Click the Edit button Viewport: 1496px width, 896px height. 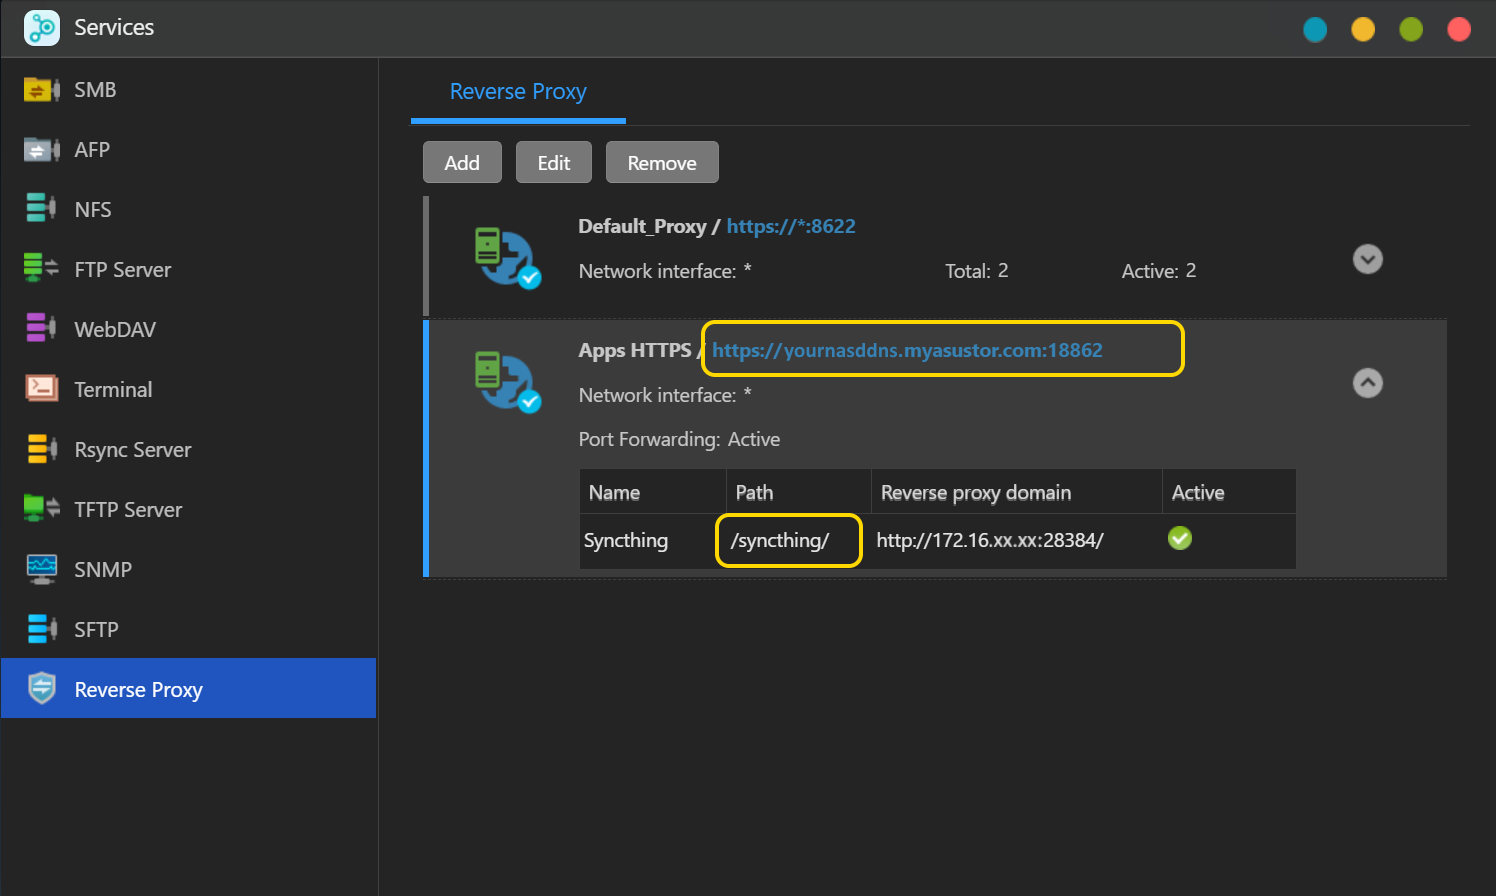coord(554,162)
